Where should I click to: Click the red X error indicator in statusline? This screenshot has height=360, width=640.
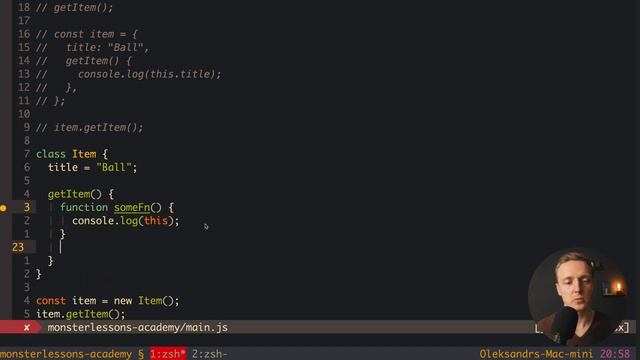point(27,328)
